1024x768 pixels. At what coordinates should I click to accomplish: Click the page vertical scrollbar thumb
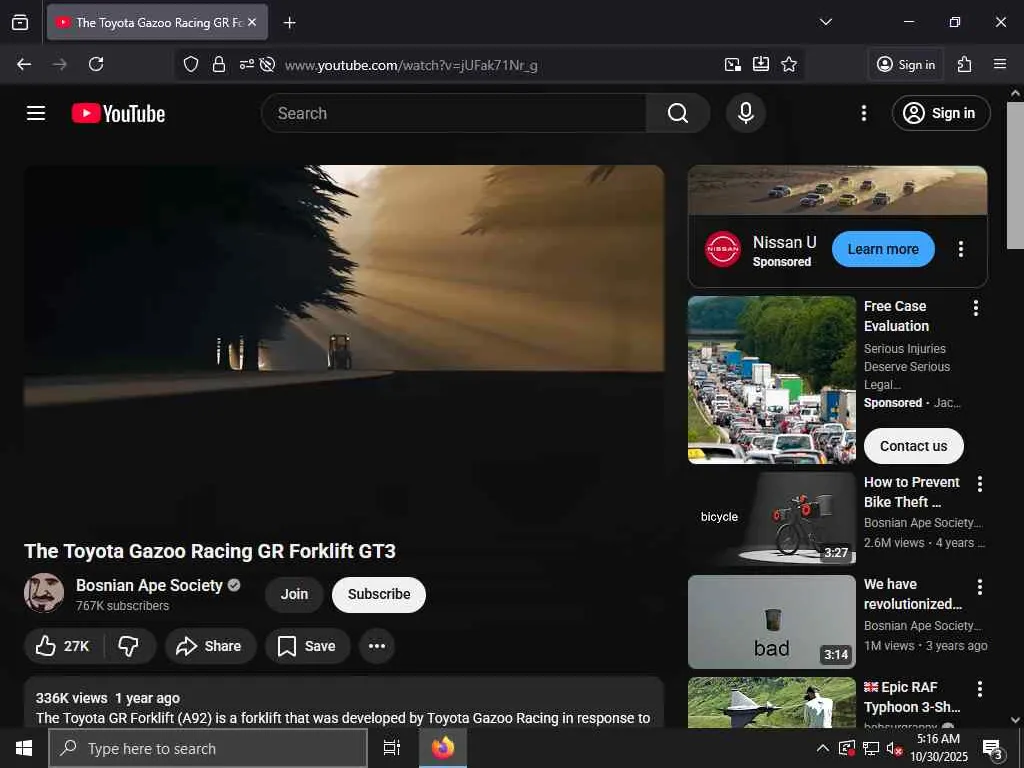click(1015, 175)
